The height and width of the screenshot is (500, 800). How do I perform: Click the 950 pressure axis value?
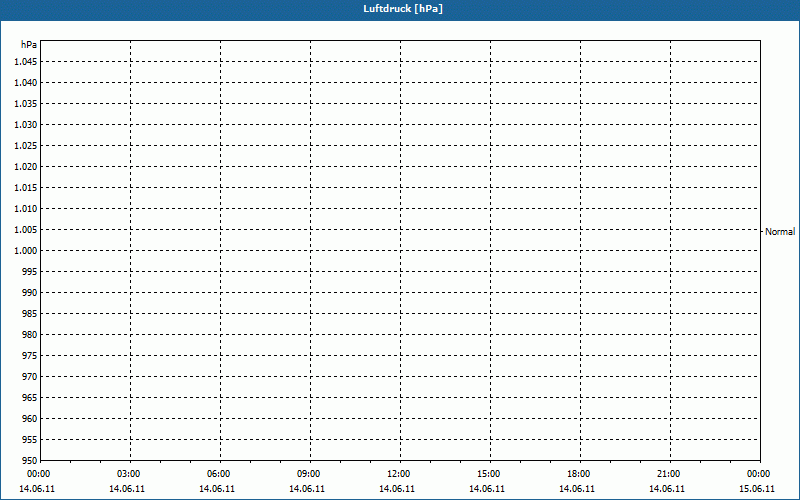(28, 460)
